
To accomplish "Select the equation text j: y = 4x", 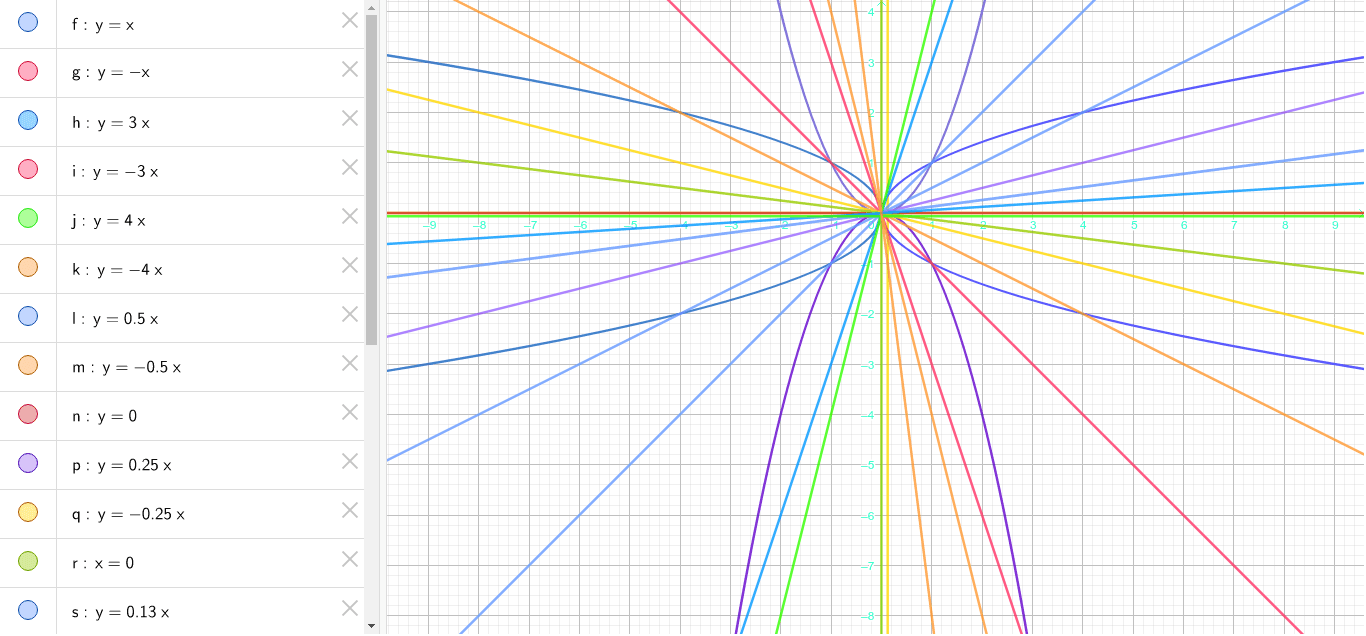I will [109, 220].
